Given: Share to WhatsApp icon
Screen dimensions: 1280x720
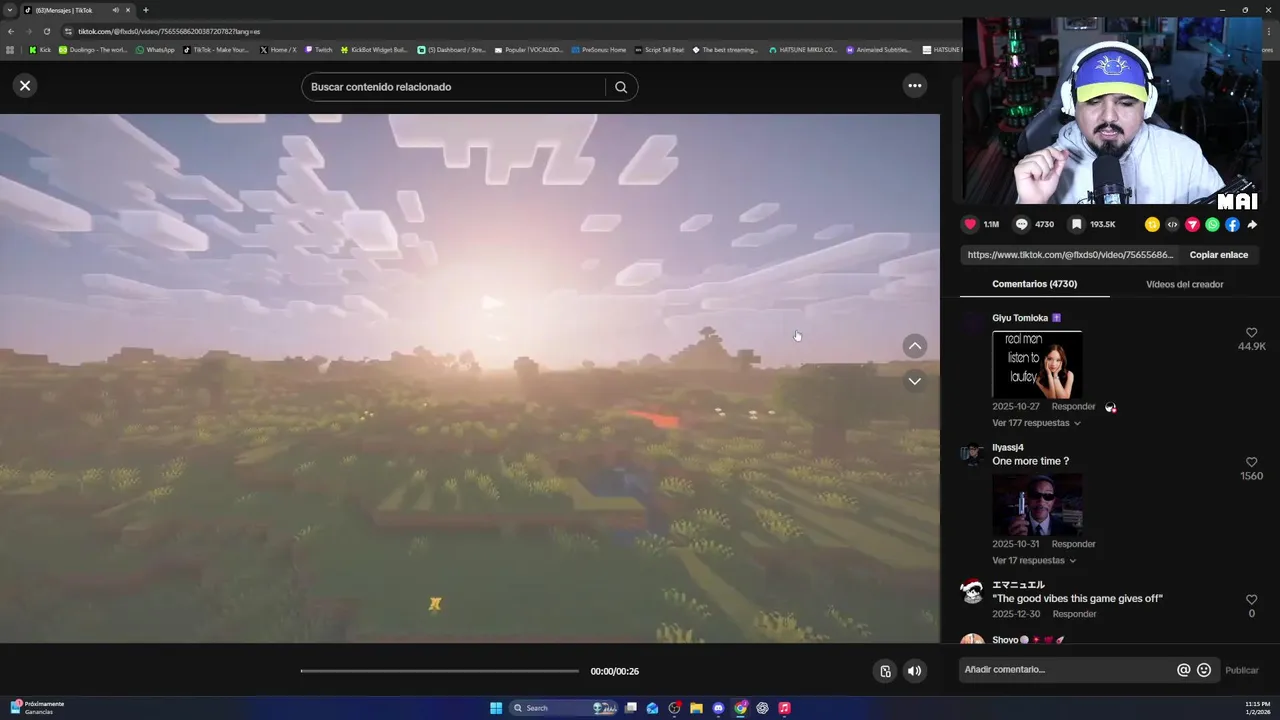Looking at the screenshot, I should pyautogui.click(x=1212, y=225).
